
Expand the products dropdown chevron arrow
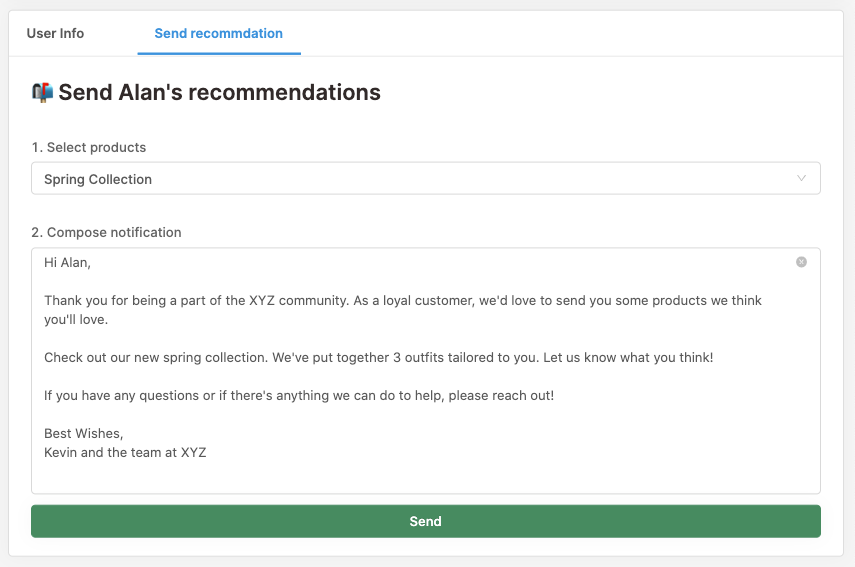pos(801,179)
